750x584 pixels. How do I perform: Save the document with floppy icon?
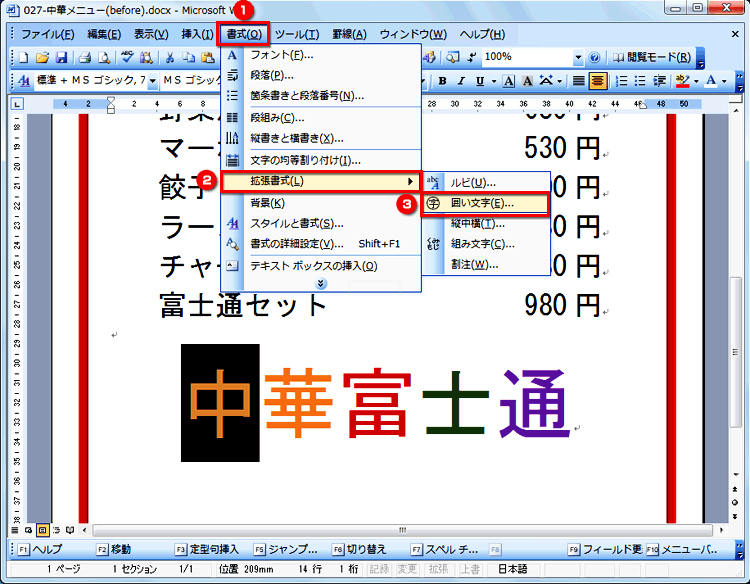click(x=61, y=58)
